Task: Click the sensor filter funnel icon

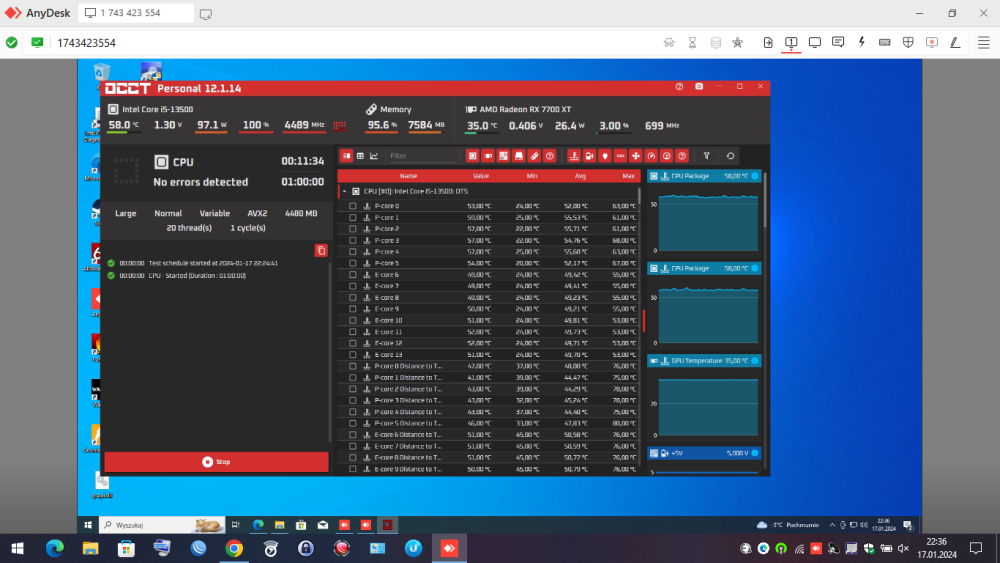Action: point(706,156)
